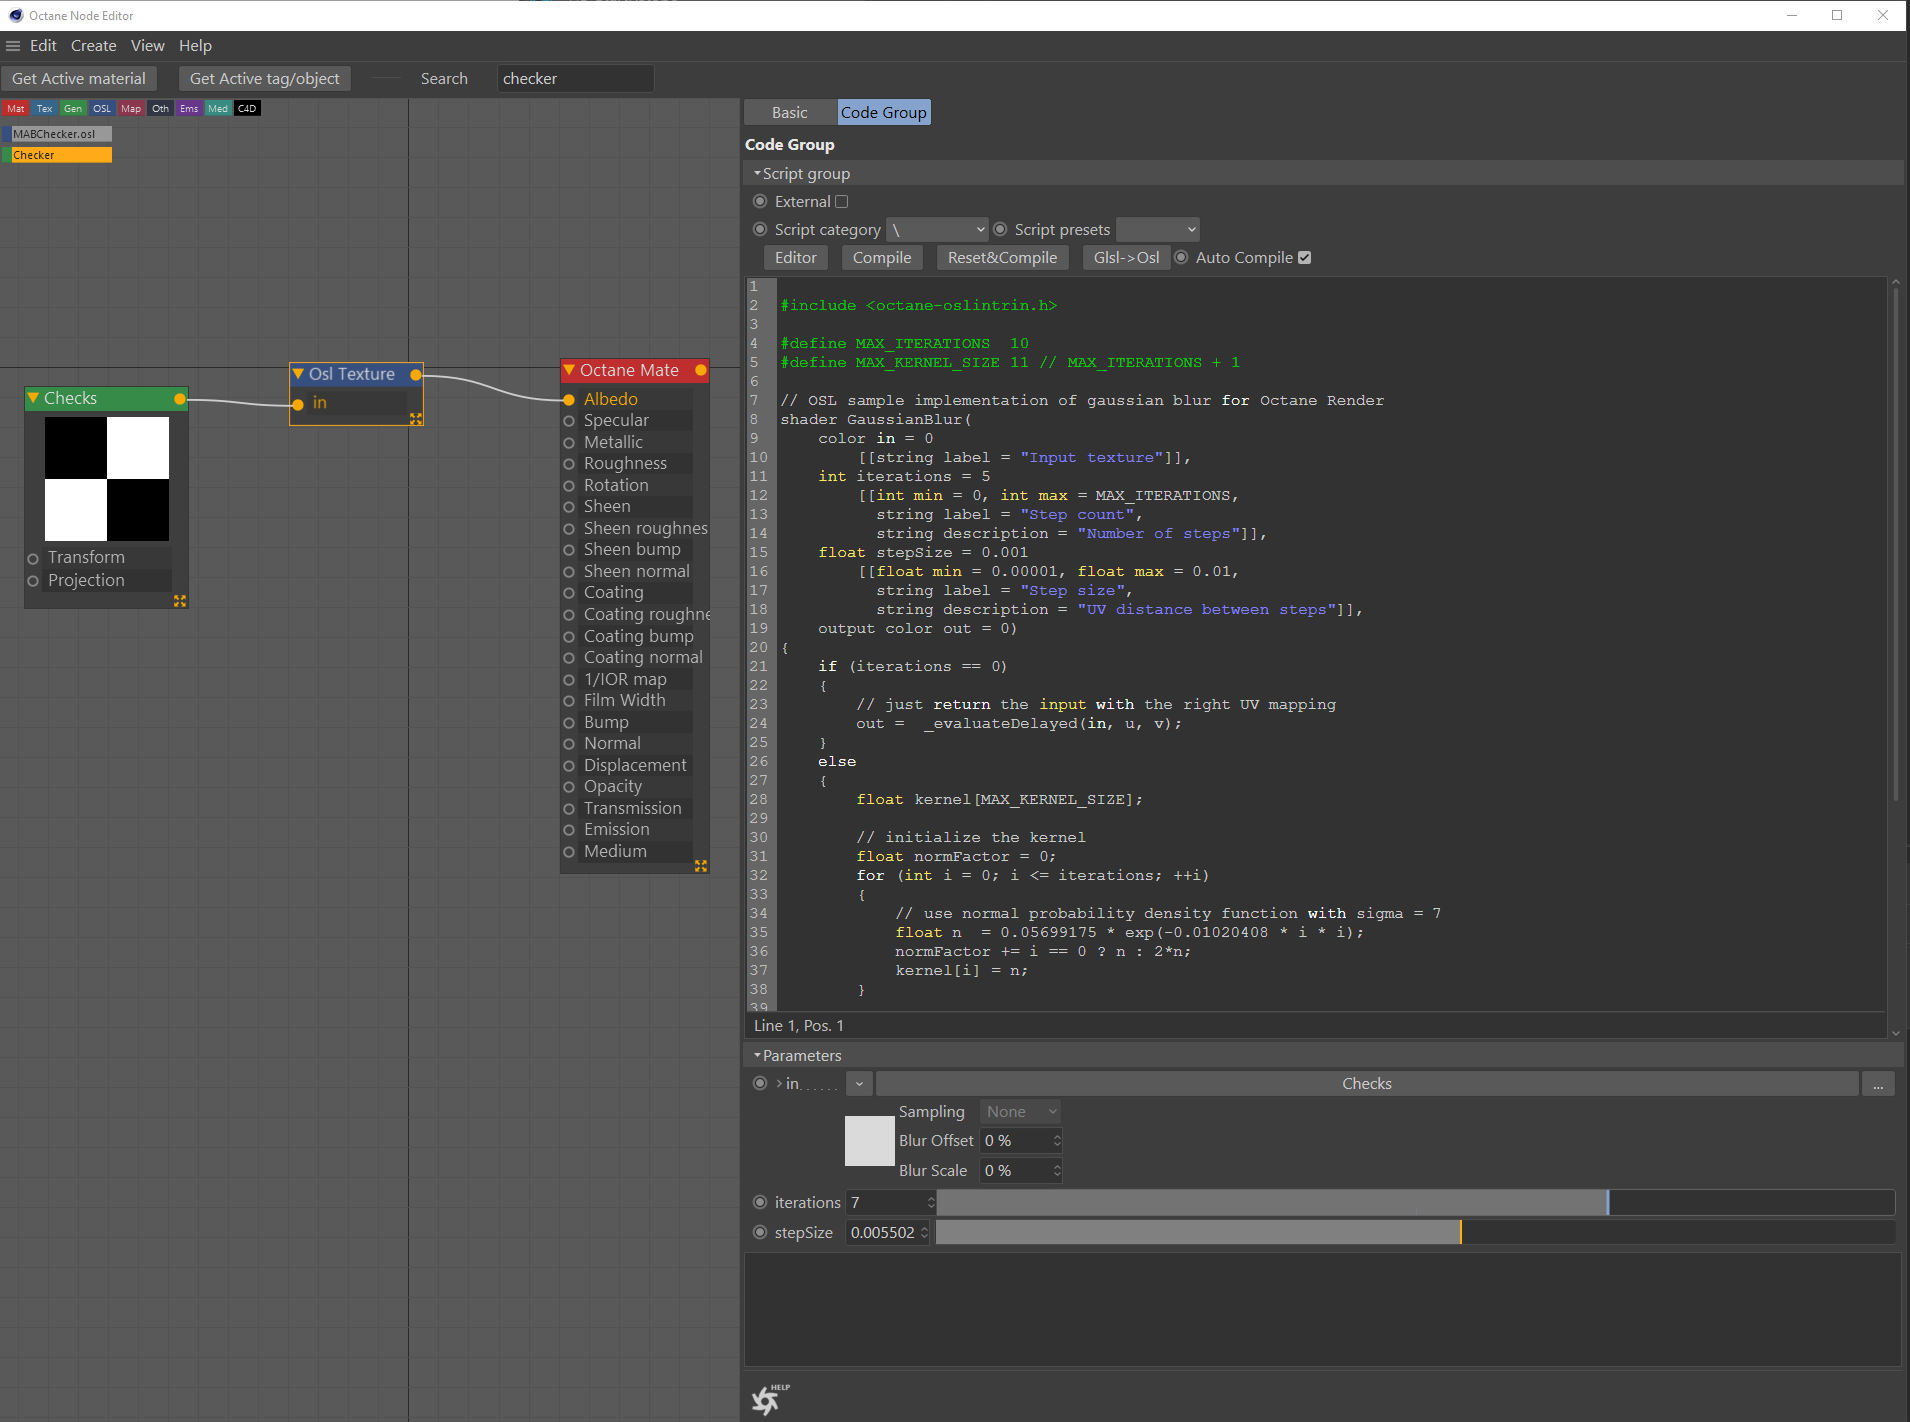Open the Edit menu

point(43,46)
